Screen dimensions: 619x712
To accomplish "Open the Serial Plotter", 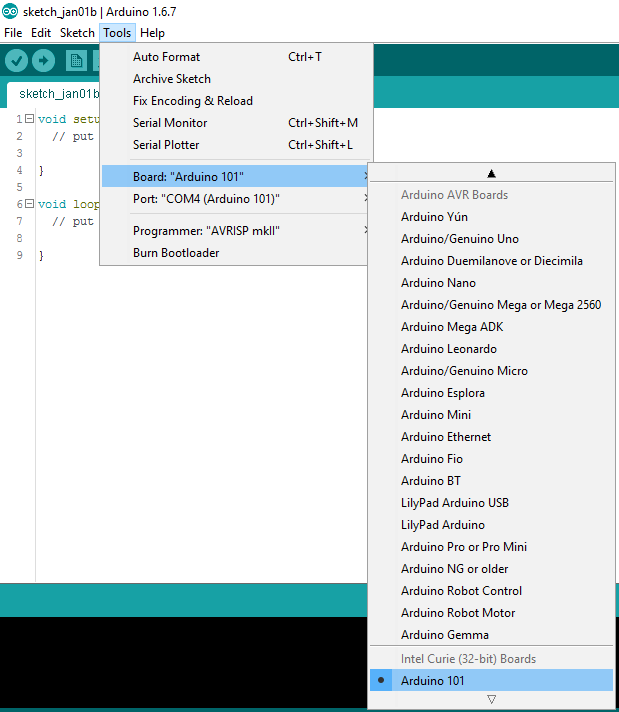I will click(x=236, y=145).
